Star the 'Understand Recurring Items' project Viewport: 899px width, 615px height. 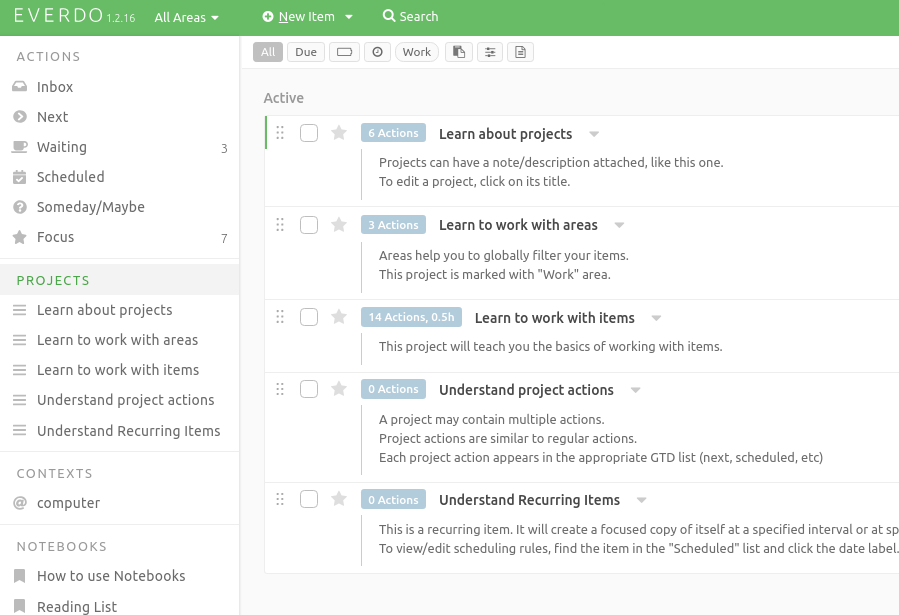tap(339, 500)
